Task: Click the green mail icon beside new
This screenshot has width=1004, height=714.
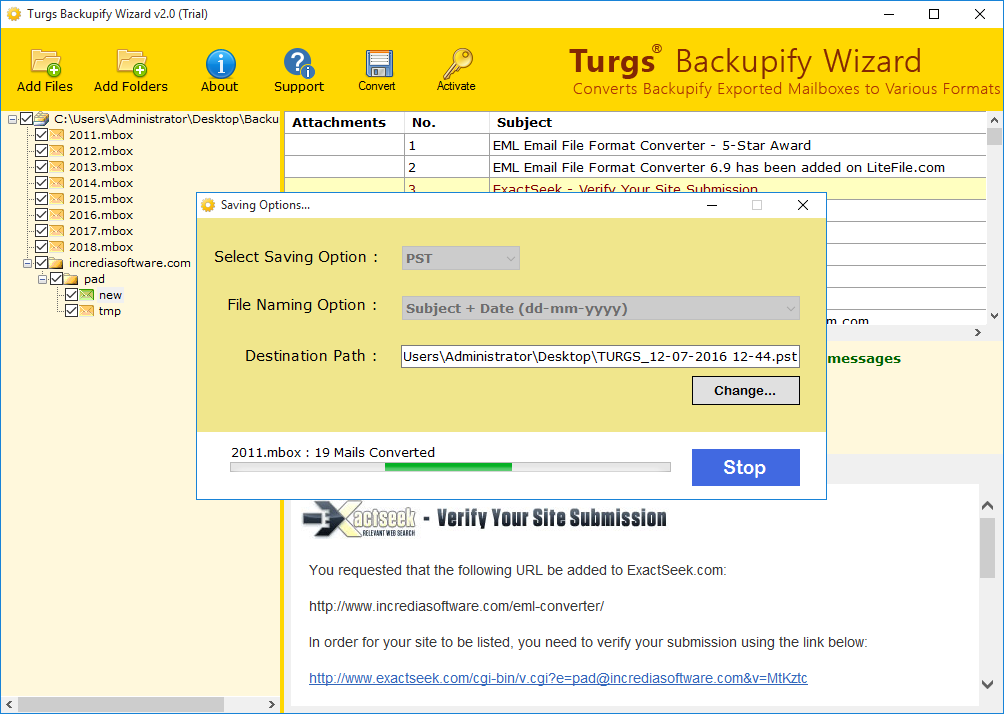Action: [86, 295]
